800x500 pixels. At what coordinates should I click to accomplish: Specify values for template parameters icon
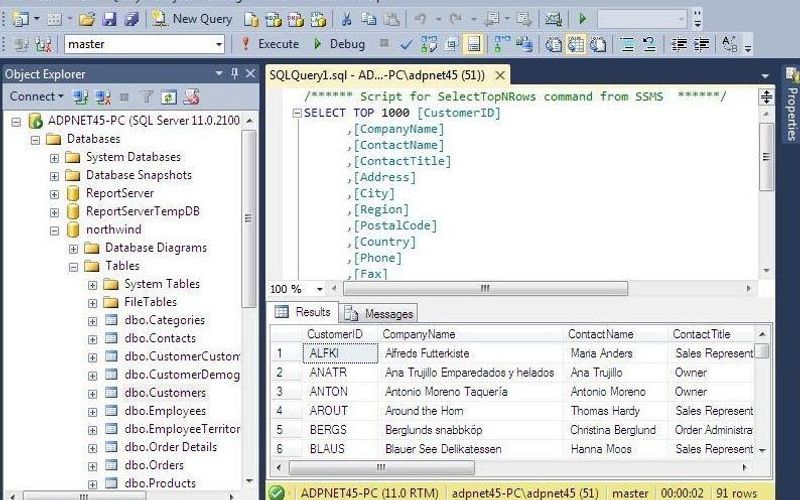coord(729,44)
